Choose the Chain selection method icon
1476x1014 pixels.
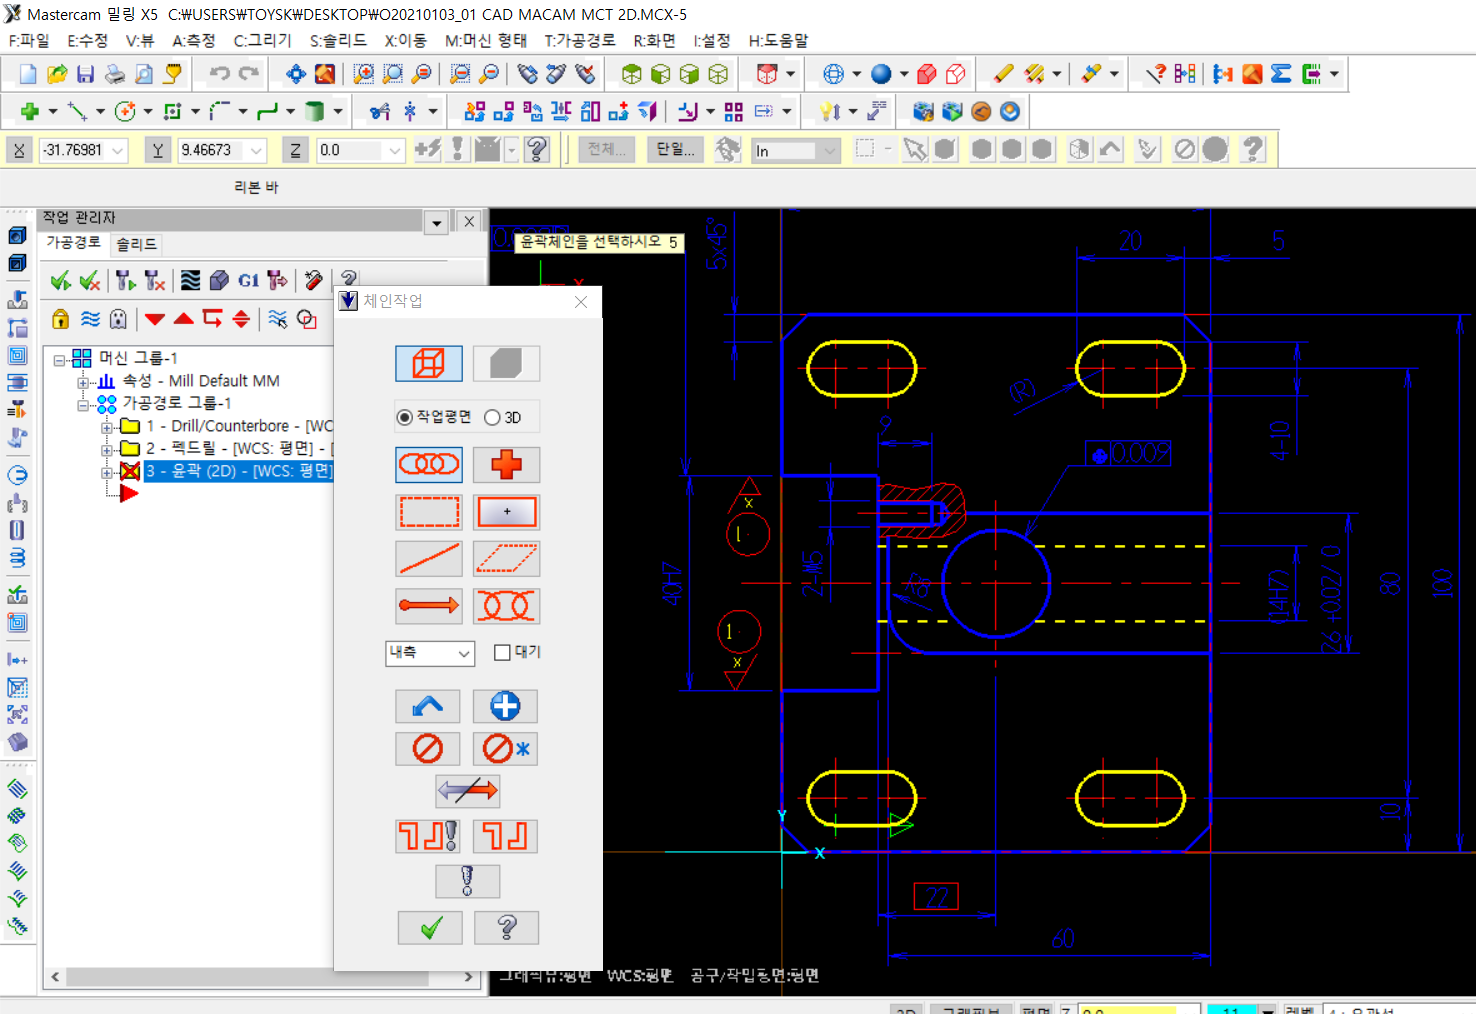(x=429, y=464)
